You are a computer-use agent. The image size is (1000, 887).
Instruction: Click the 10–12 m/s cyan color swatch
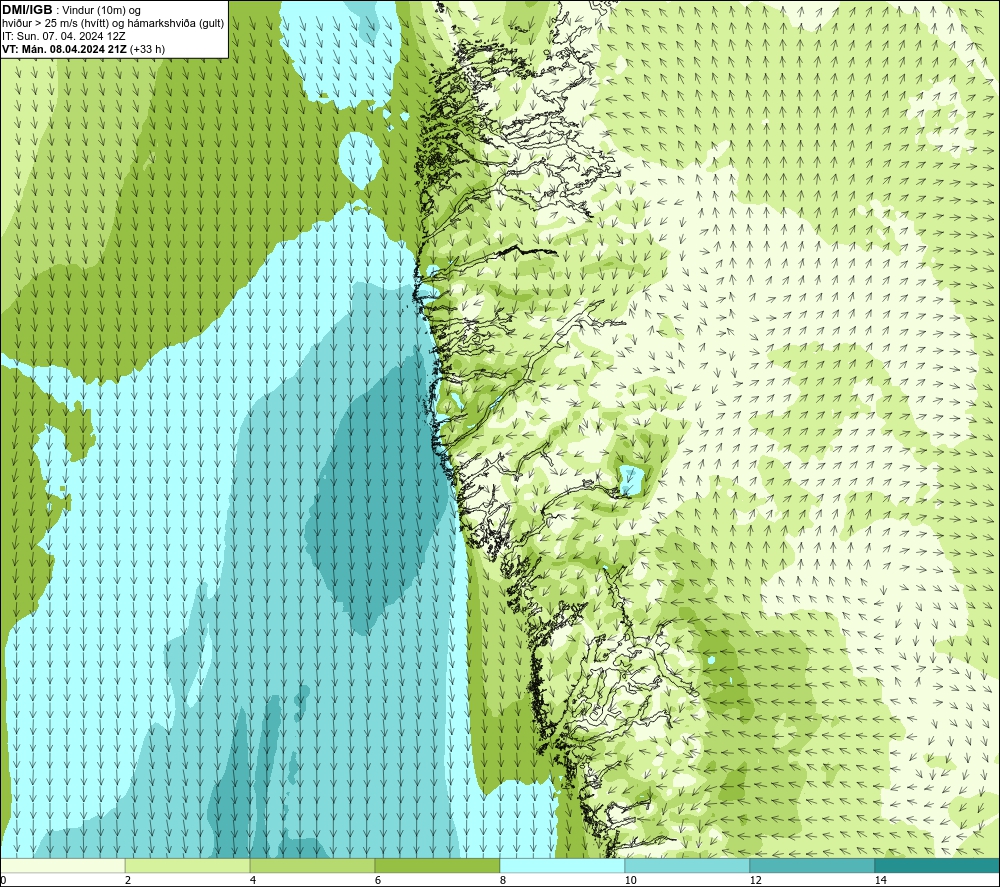tap(688, 865)
